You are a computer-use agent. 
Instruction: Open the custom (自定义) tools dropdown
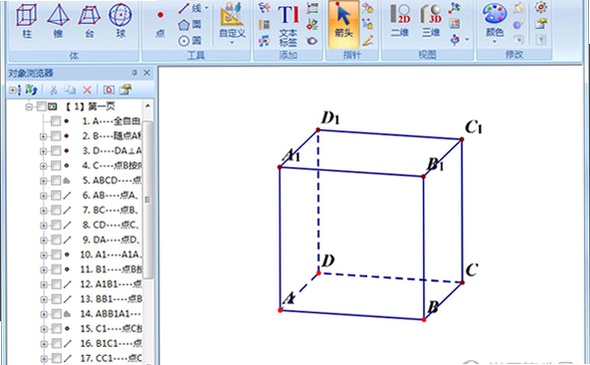[x=232, y=23]
